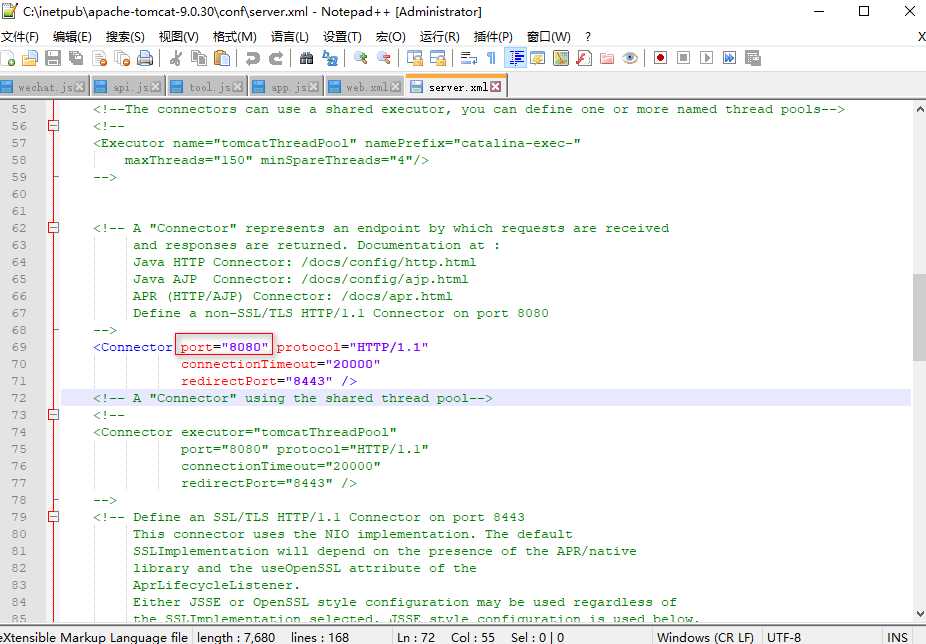Screen dimensions: 926x644
Task: Close the app.js tab
Action: (313, 87)
